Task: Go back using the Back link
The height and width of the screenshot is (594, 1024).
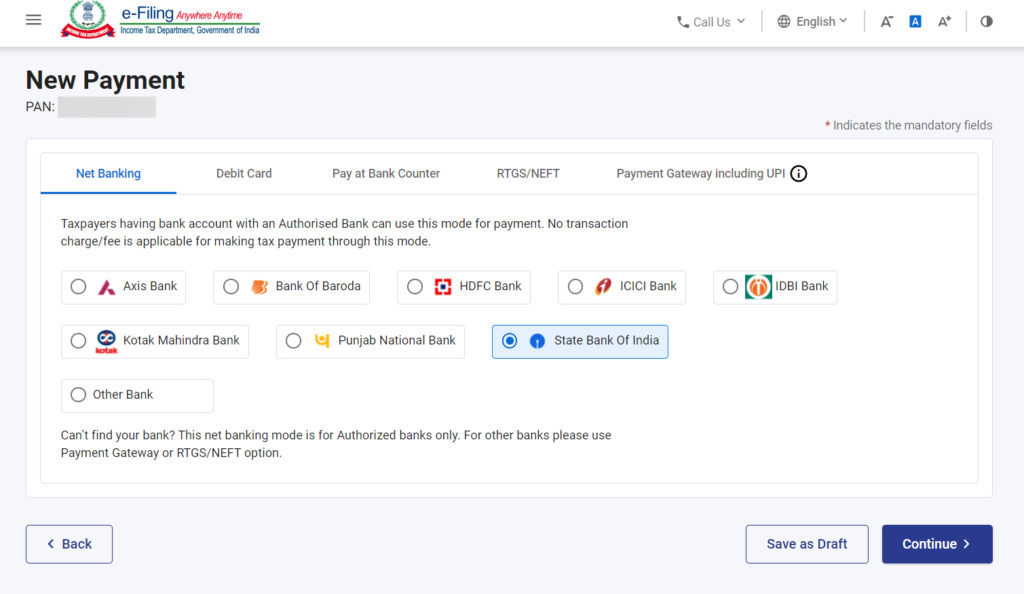Action: coord(68,543)
